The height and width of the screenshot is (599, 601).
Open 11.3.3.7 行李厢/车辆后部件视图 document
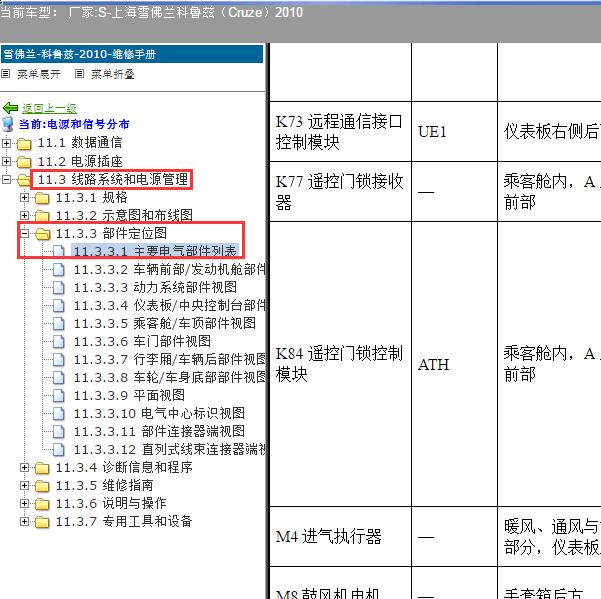pos(169,359)
